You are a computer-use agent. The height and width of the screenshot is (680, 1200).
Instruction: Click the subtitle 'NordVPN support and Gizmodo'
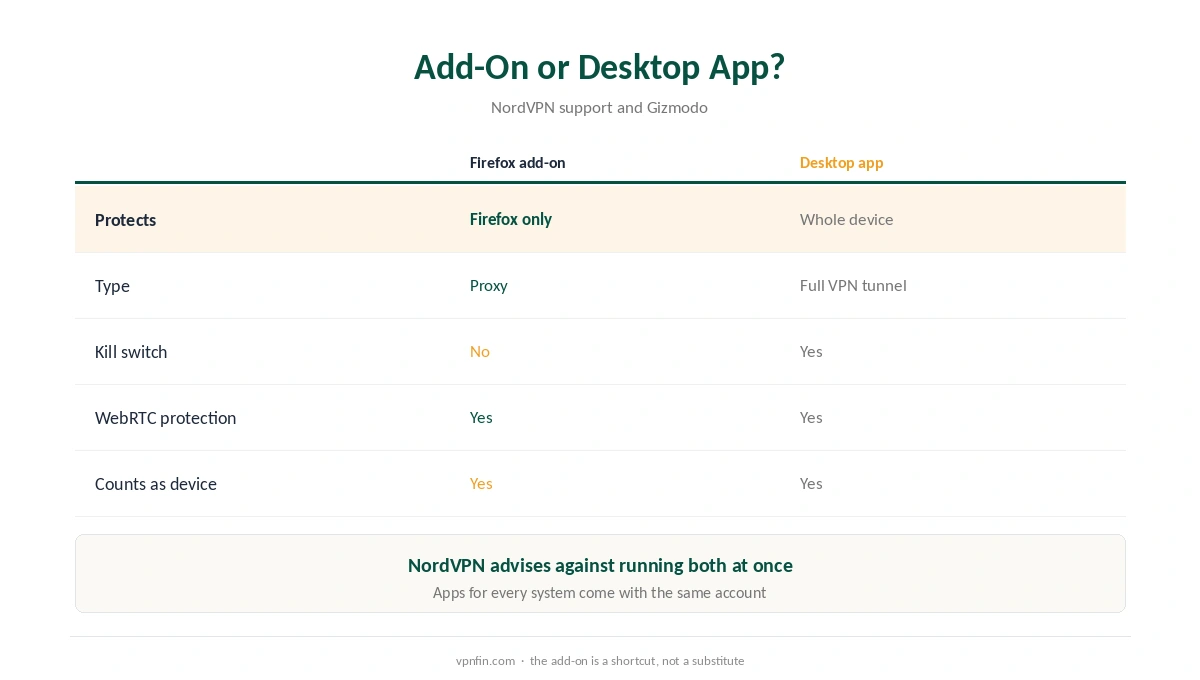[x=599, y=108]
